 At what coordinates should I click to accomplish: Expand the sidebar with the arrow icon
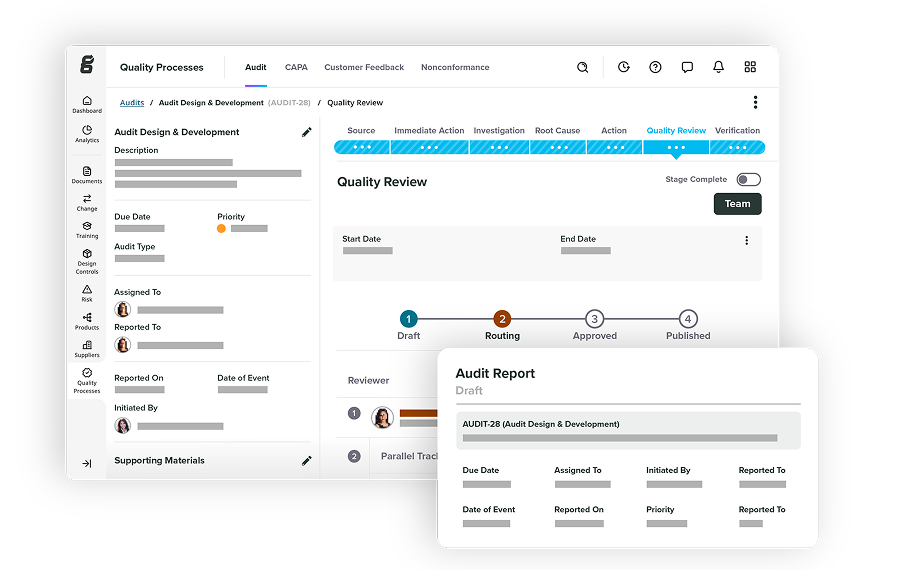pos(87,463)
